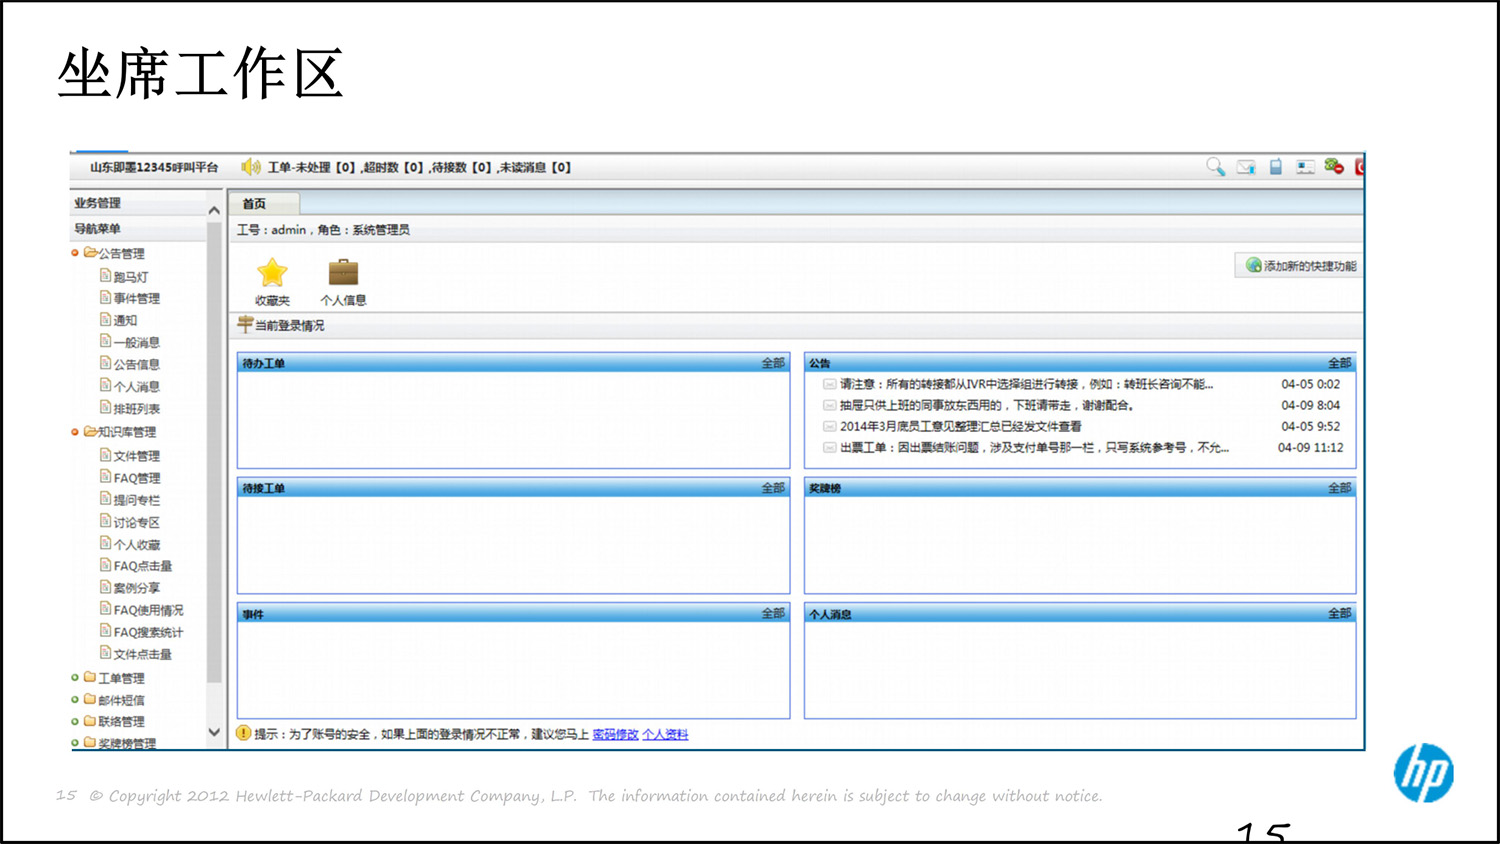Expand the 工单管理 folder in tree
Screen dimensions: 1500x844
tap(75, 678)
